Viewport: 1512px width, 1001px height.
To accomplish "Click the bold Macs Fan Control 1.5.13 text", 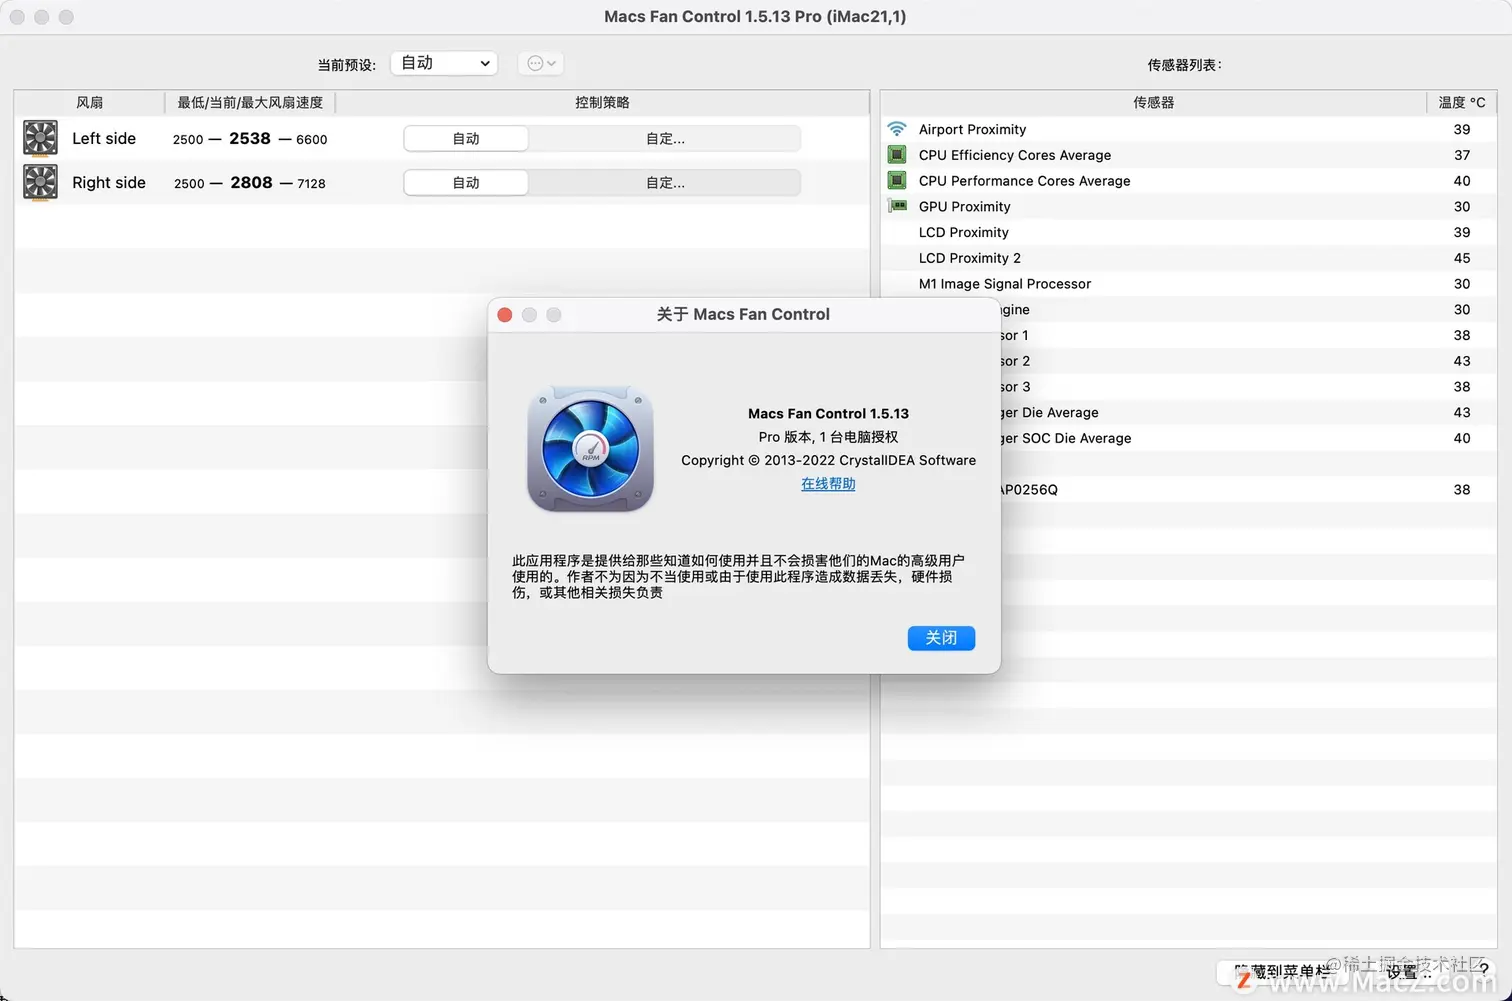I will click(x=828, y=413).
